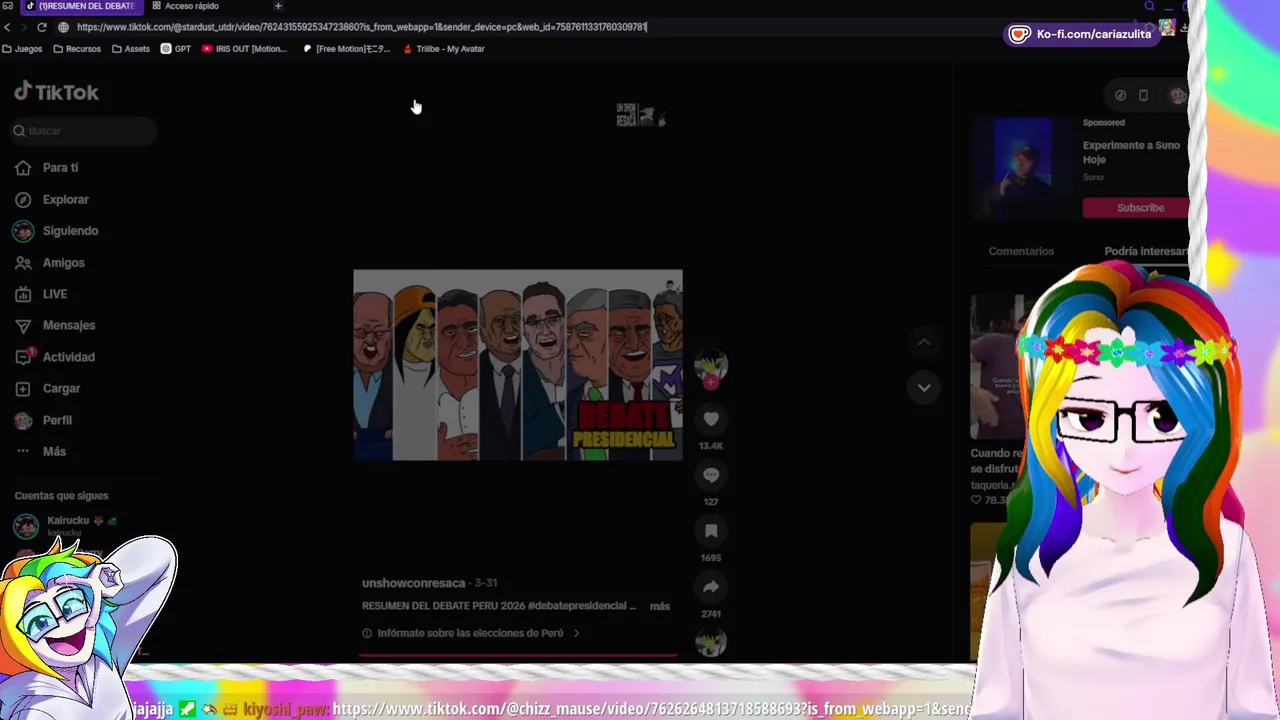Image resolution: width=1280 pixels, height=720 pixels.
Task: Bookmark the video with the save icon
Action: point(711,531)
